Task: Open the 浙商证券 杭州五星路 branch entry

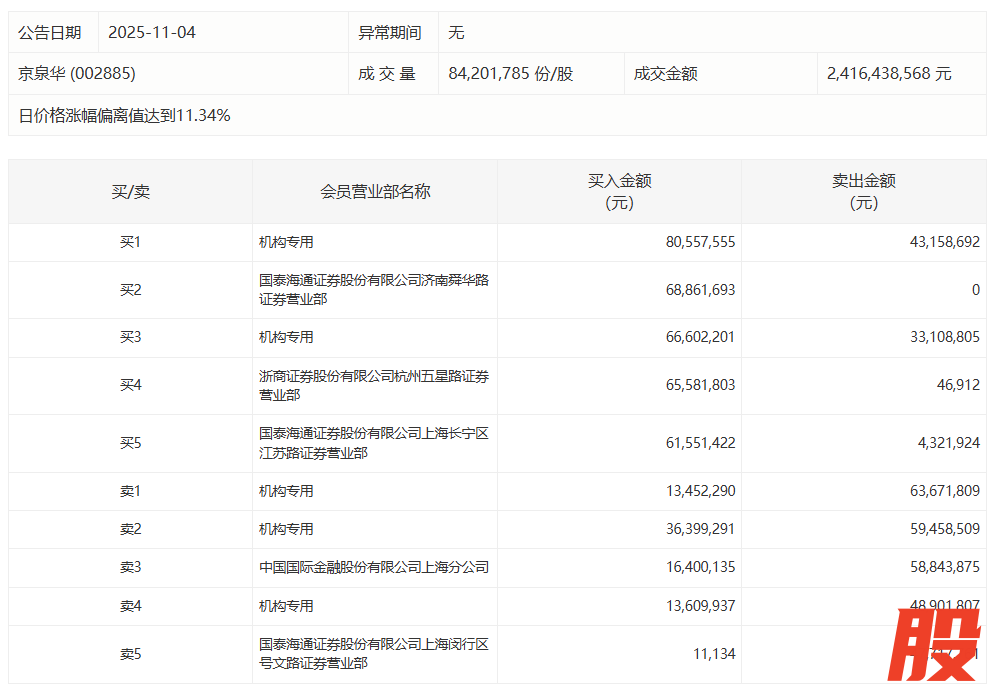Action: click(x=373, y=386)
